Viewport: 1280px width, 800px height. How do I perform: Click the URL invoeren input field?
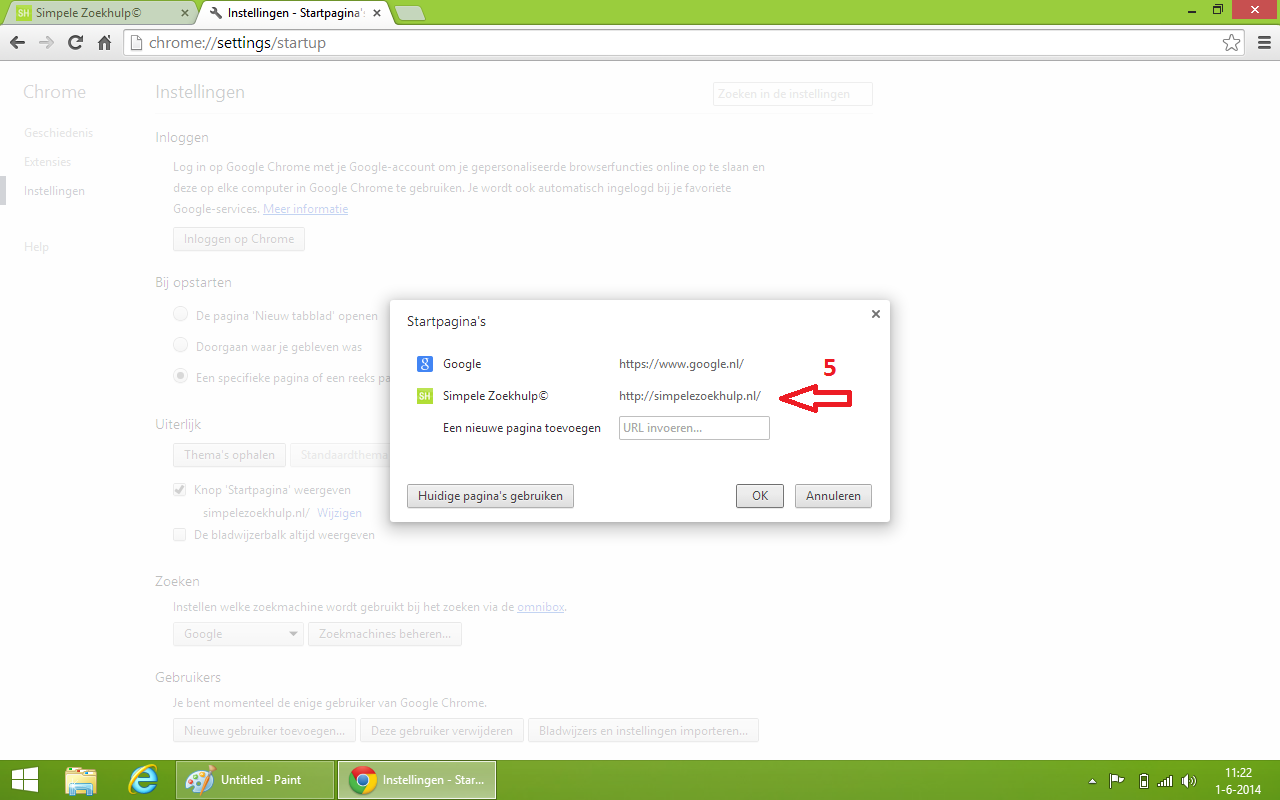(x=694, y=428)
